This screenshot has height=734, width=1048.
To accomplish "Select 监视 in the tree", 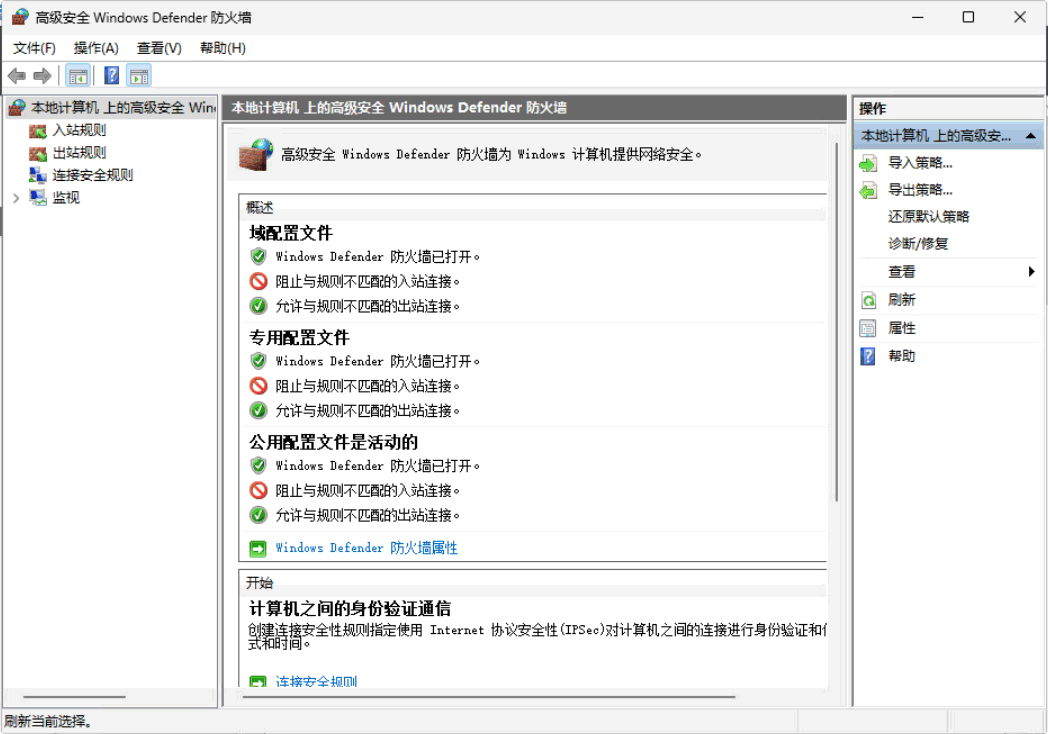I will (66, 198).
